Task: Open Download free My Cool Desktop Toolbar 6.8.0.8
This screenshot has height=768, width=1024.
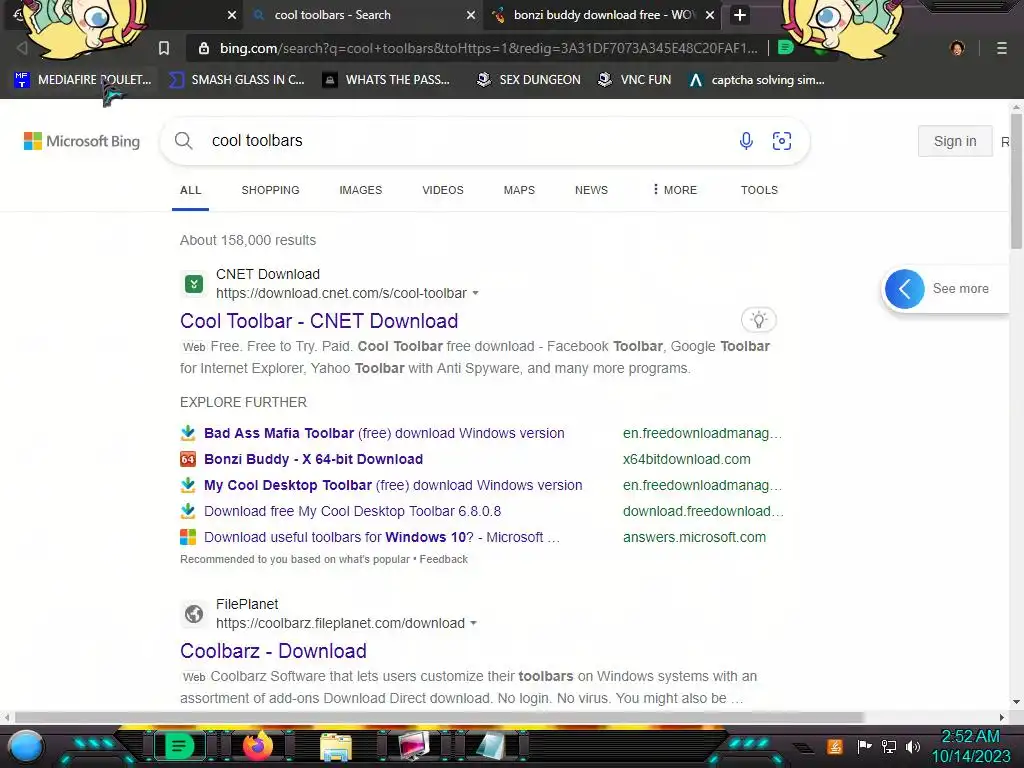Action: [353, 511]
